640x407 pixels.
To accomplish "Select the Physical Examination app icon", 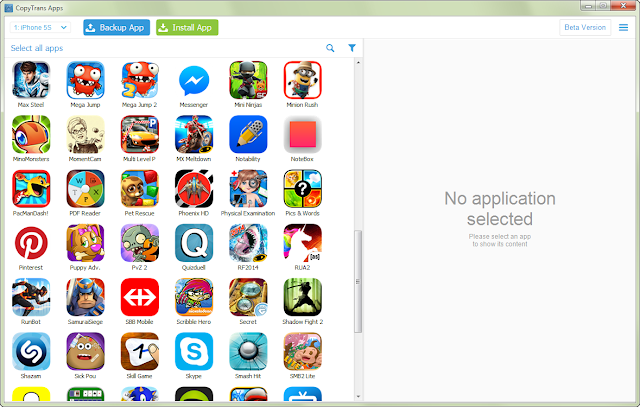I will [248, 189].
